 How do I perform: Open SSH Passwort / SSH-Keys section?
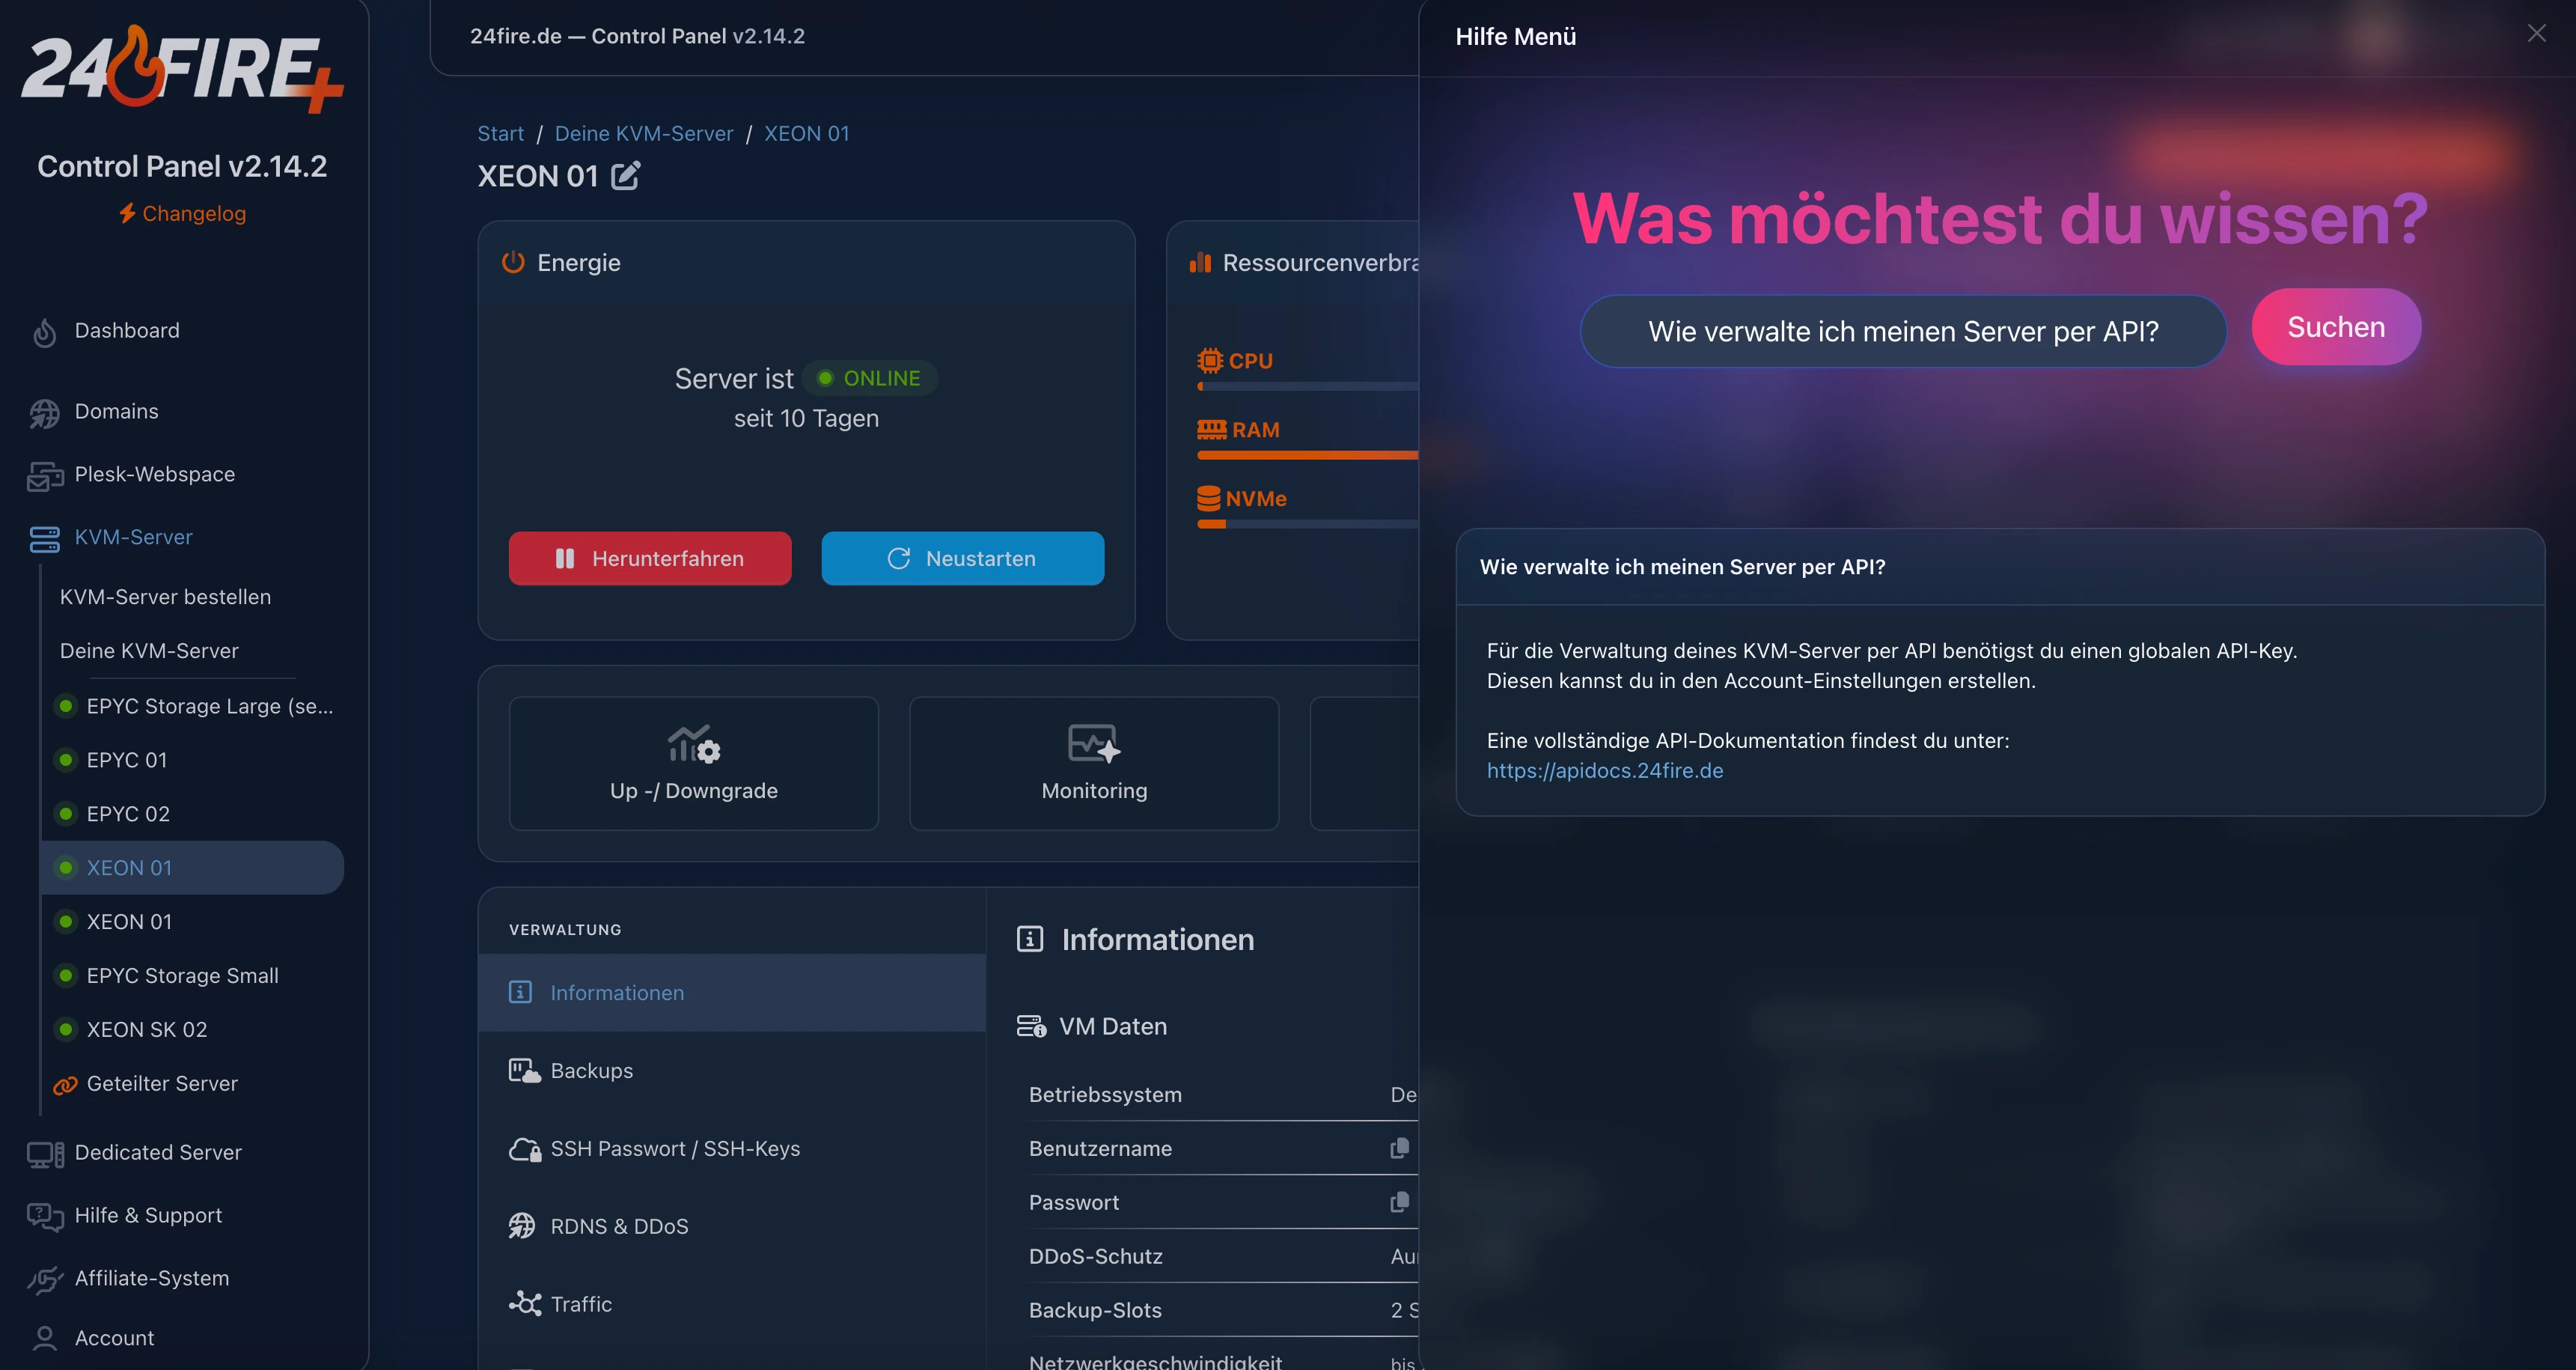click(732, 1149)
